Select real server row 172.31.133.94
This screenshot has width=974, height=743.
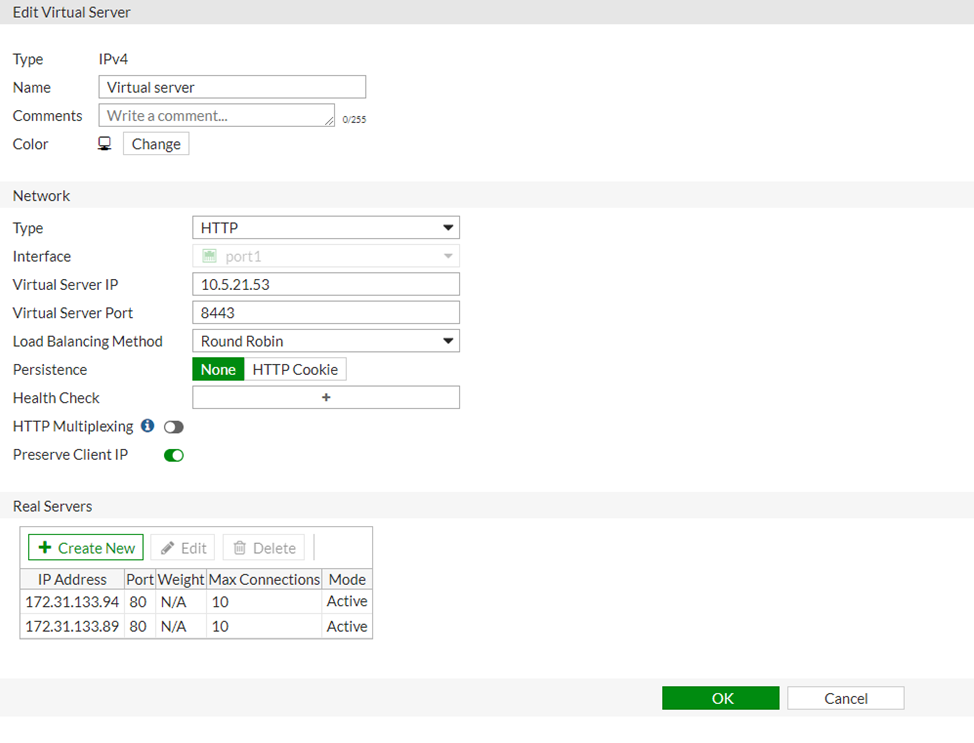(72, 602)
